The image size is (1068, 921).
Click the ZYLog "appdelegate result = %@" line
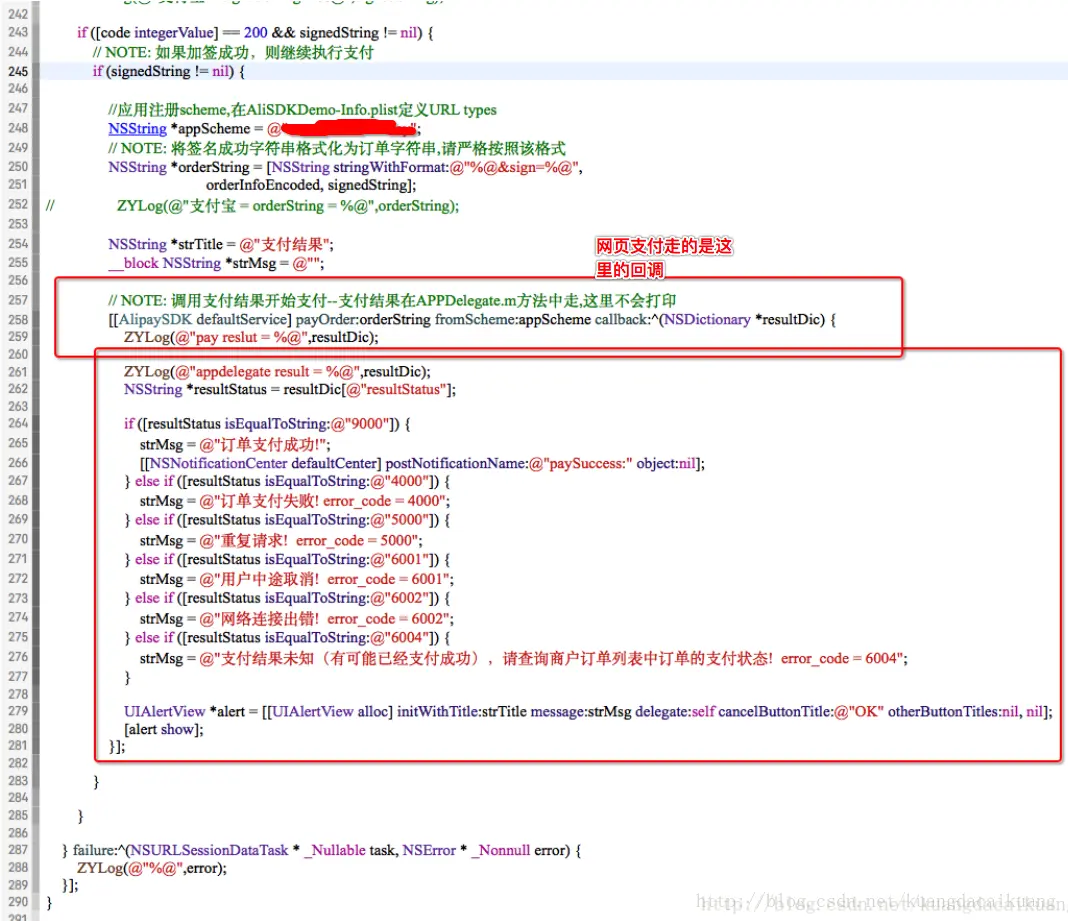pyautogui.click(x=277, y=372)
